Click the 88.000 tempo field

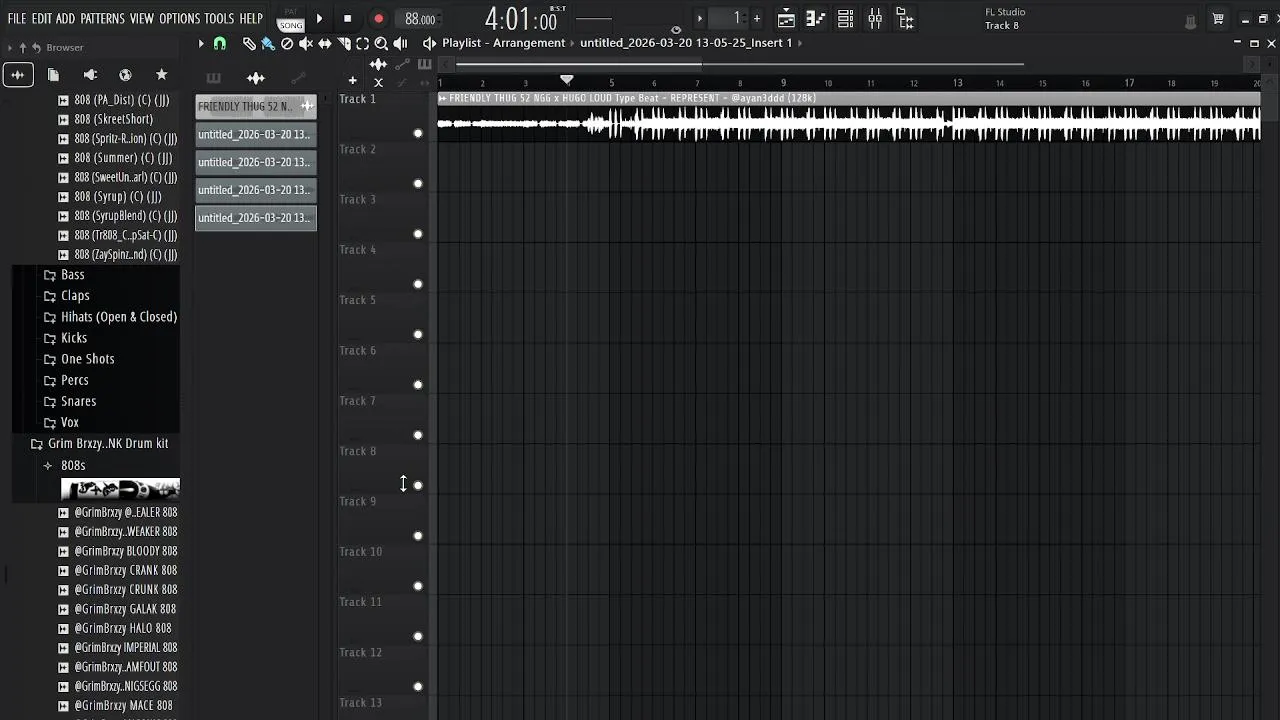(420, 19)
